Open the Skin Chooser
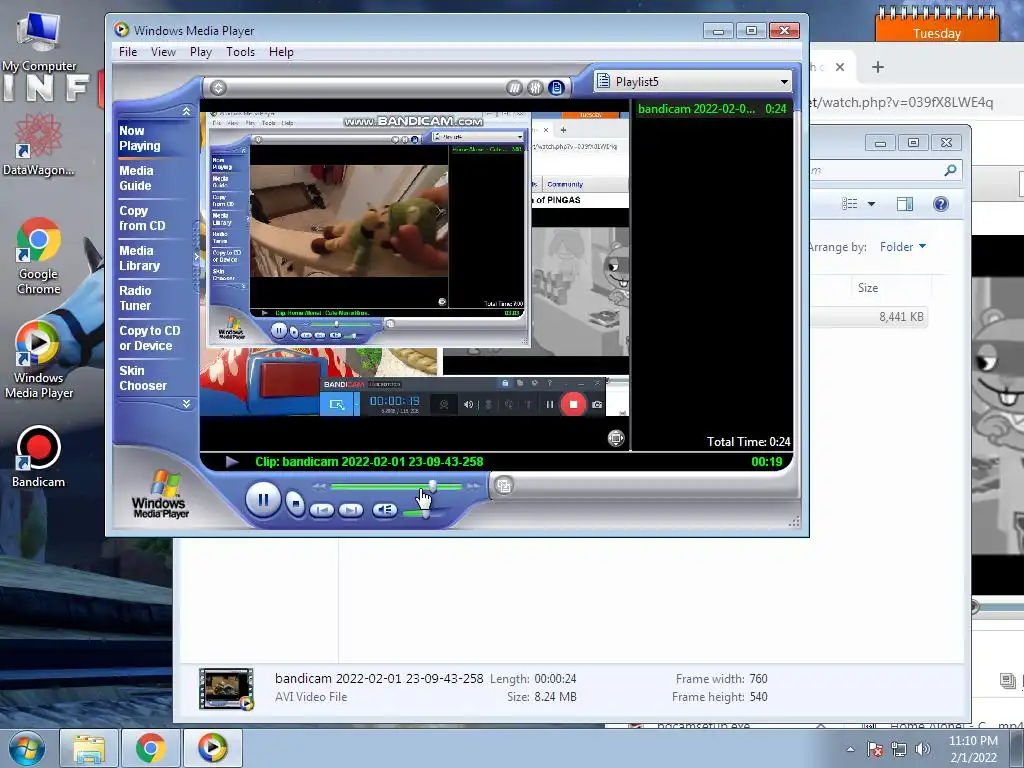The width and height of the screenshot is (1024, 768). click(x=142, y=377)
